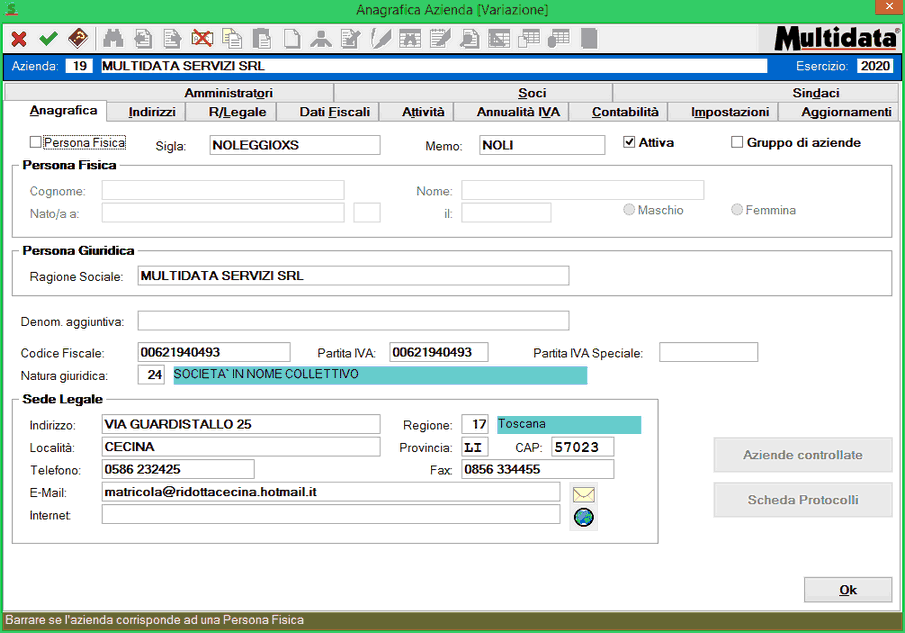Click the table with binoculars icon

tap(410, 39)
